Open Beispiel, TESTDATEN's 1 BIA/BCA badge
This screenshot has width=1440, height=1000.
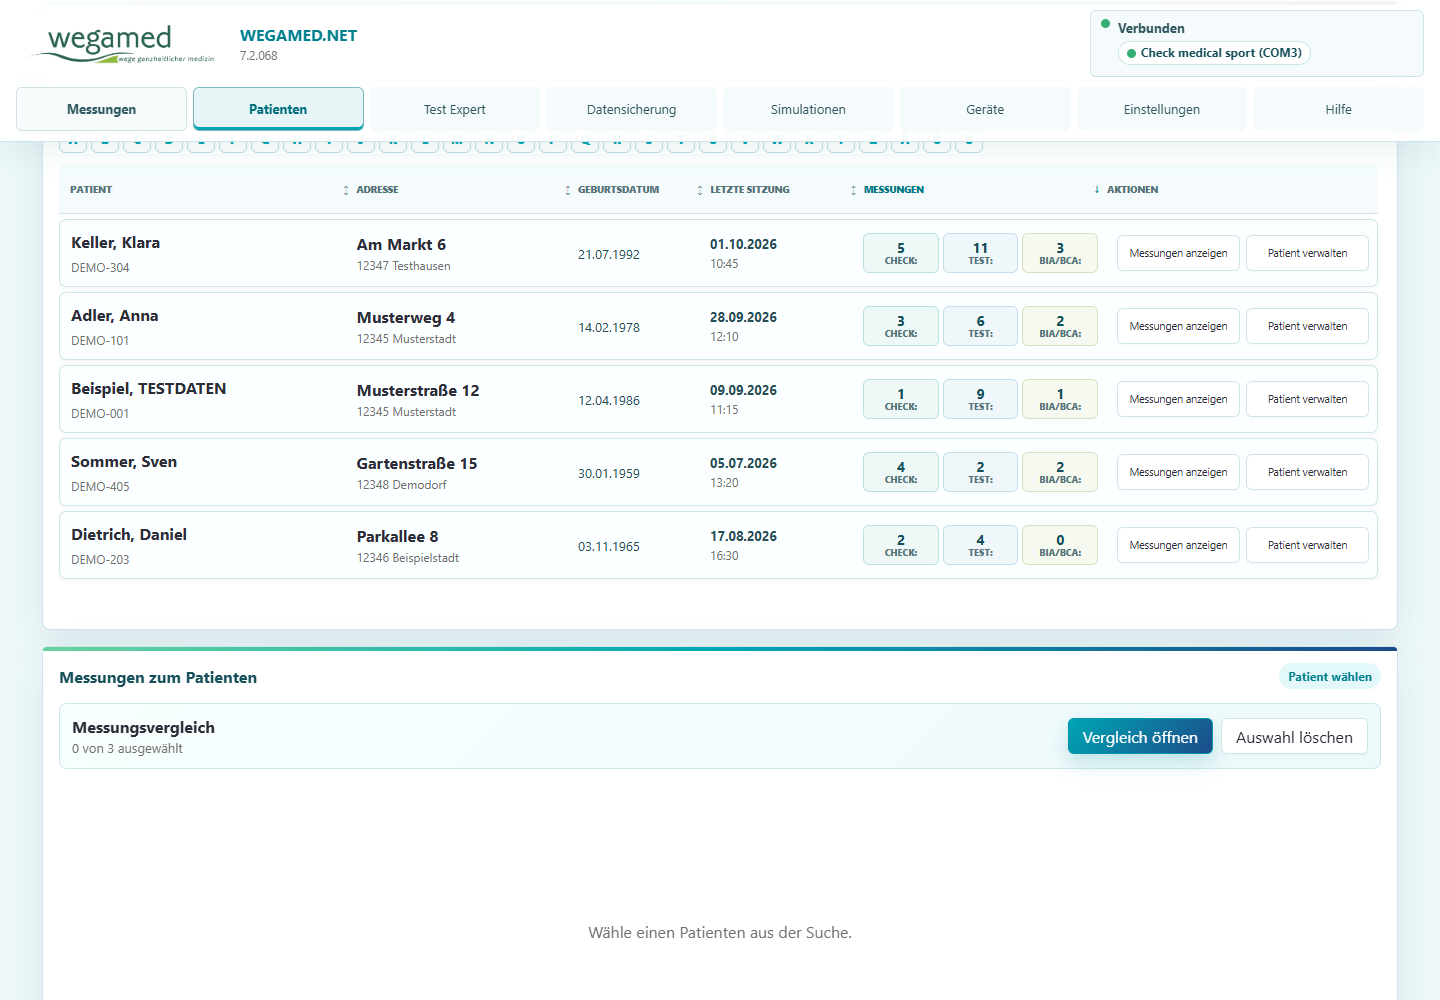[x=1060, y=399]
